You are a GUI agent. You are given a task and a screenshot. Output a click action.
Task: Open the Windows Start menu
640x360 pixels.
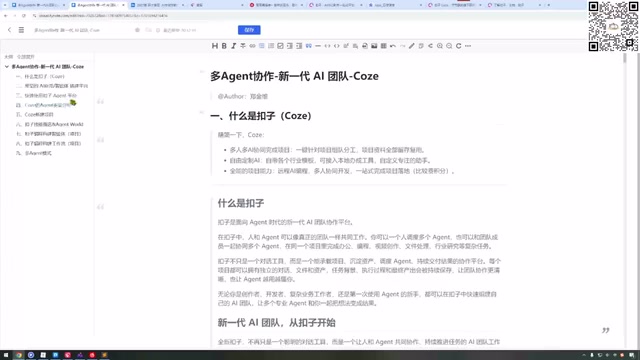[6, 355]
